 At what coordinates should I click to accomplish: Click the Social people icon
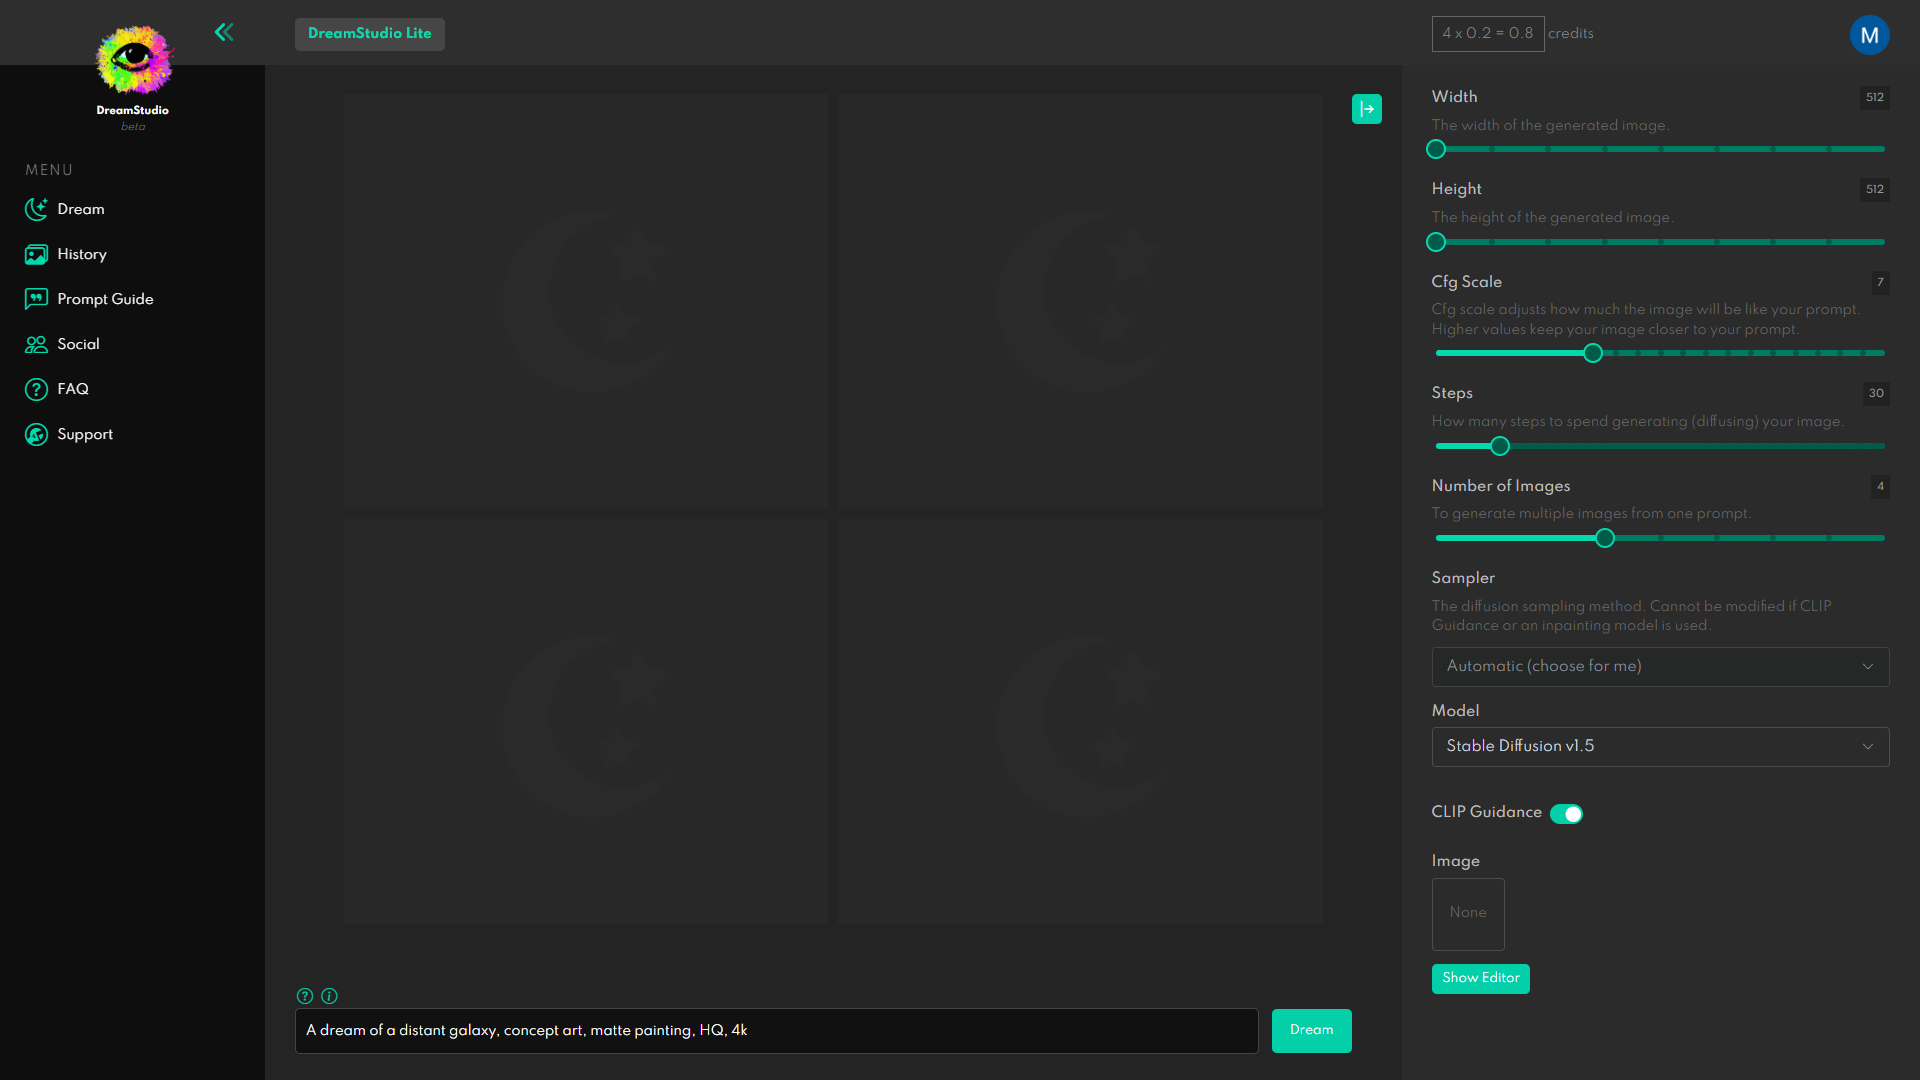tap(36, 344)
